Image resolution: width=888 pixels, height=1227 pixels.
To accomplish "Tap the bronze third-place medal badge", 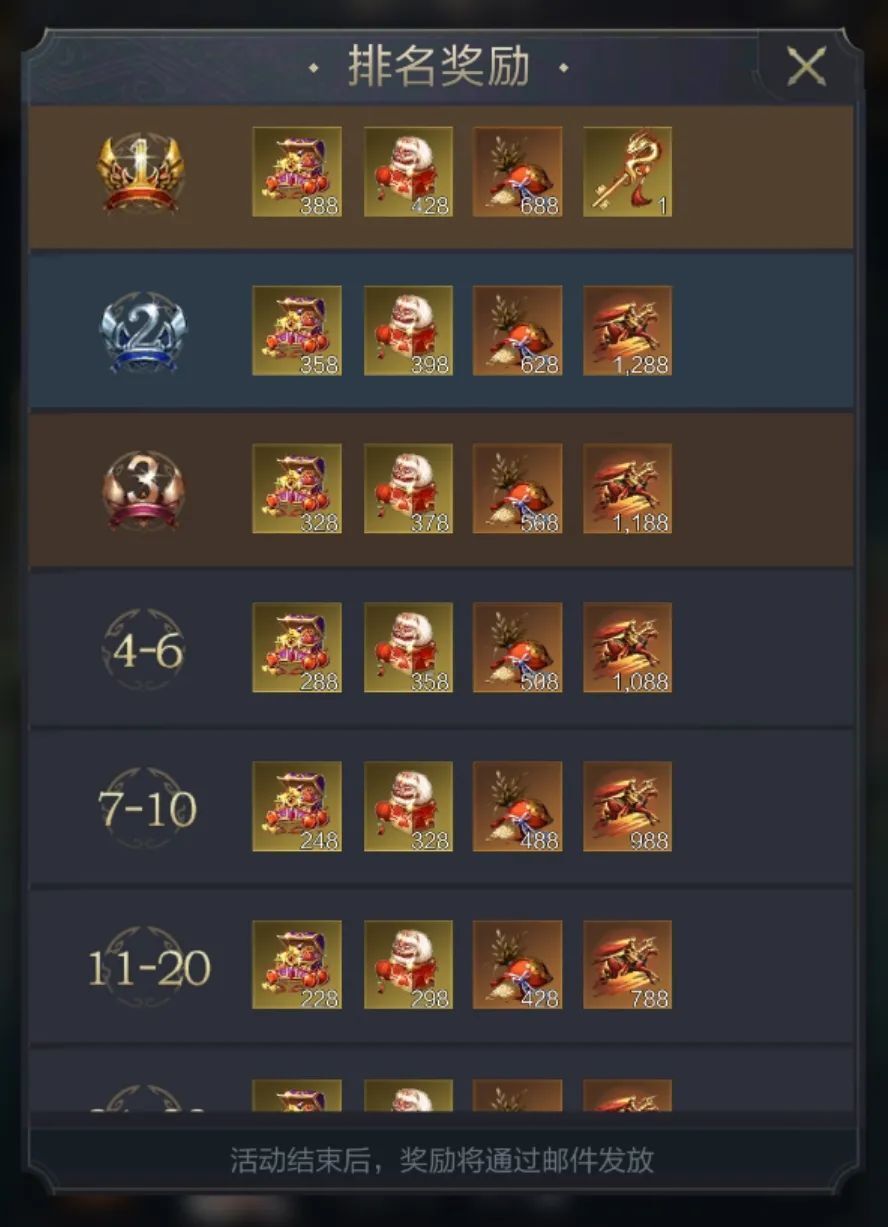I will [143, 490].
